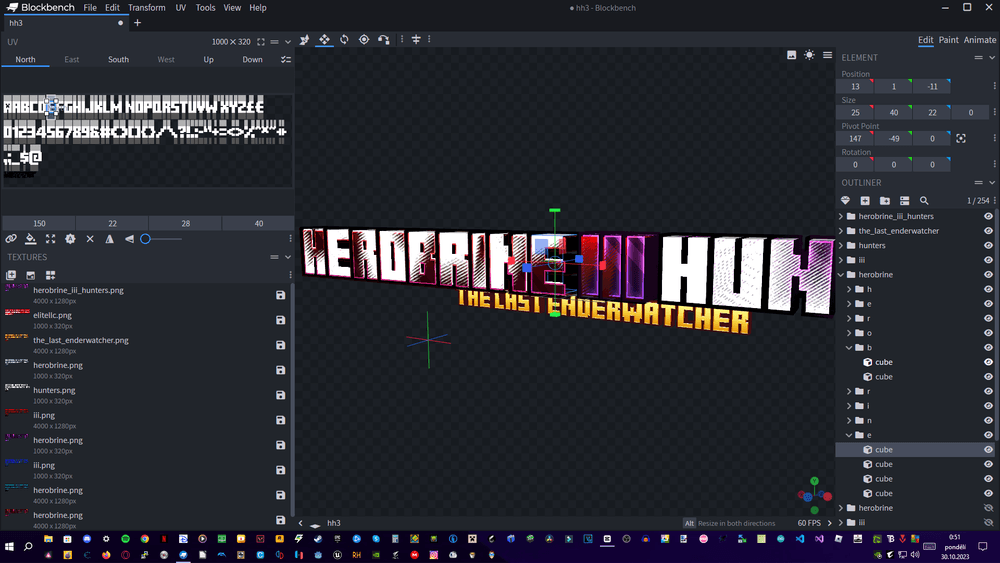This screenshot has height=563, width=1000.
Task: Click the Add Cube icon in Outliner
Action: [x=865, y=201]
